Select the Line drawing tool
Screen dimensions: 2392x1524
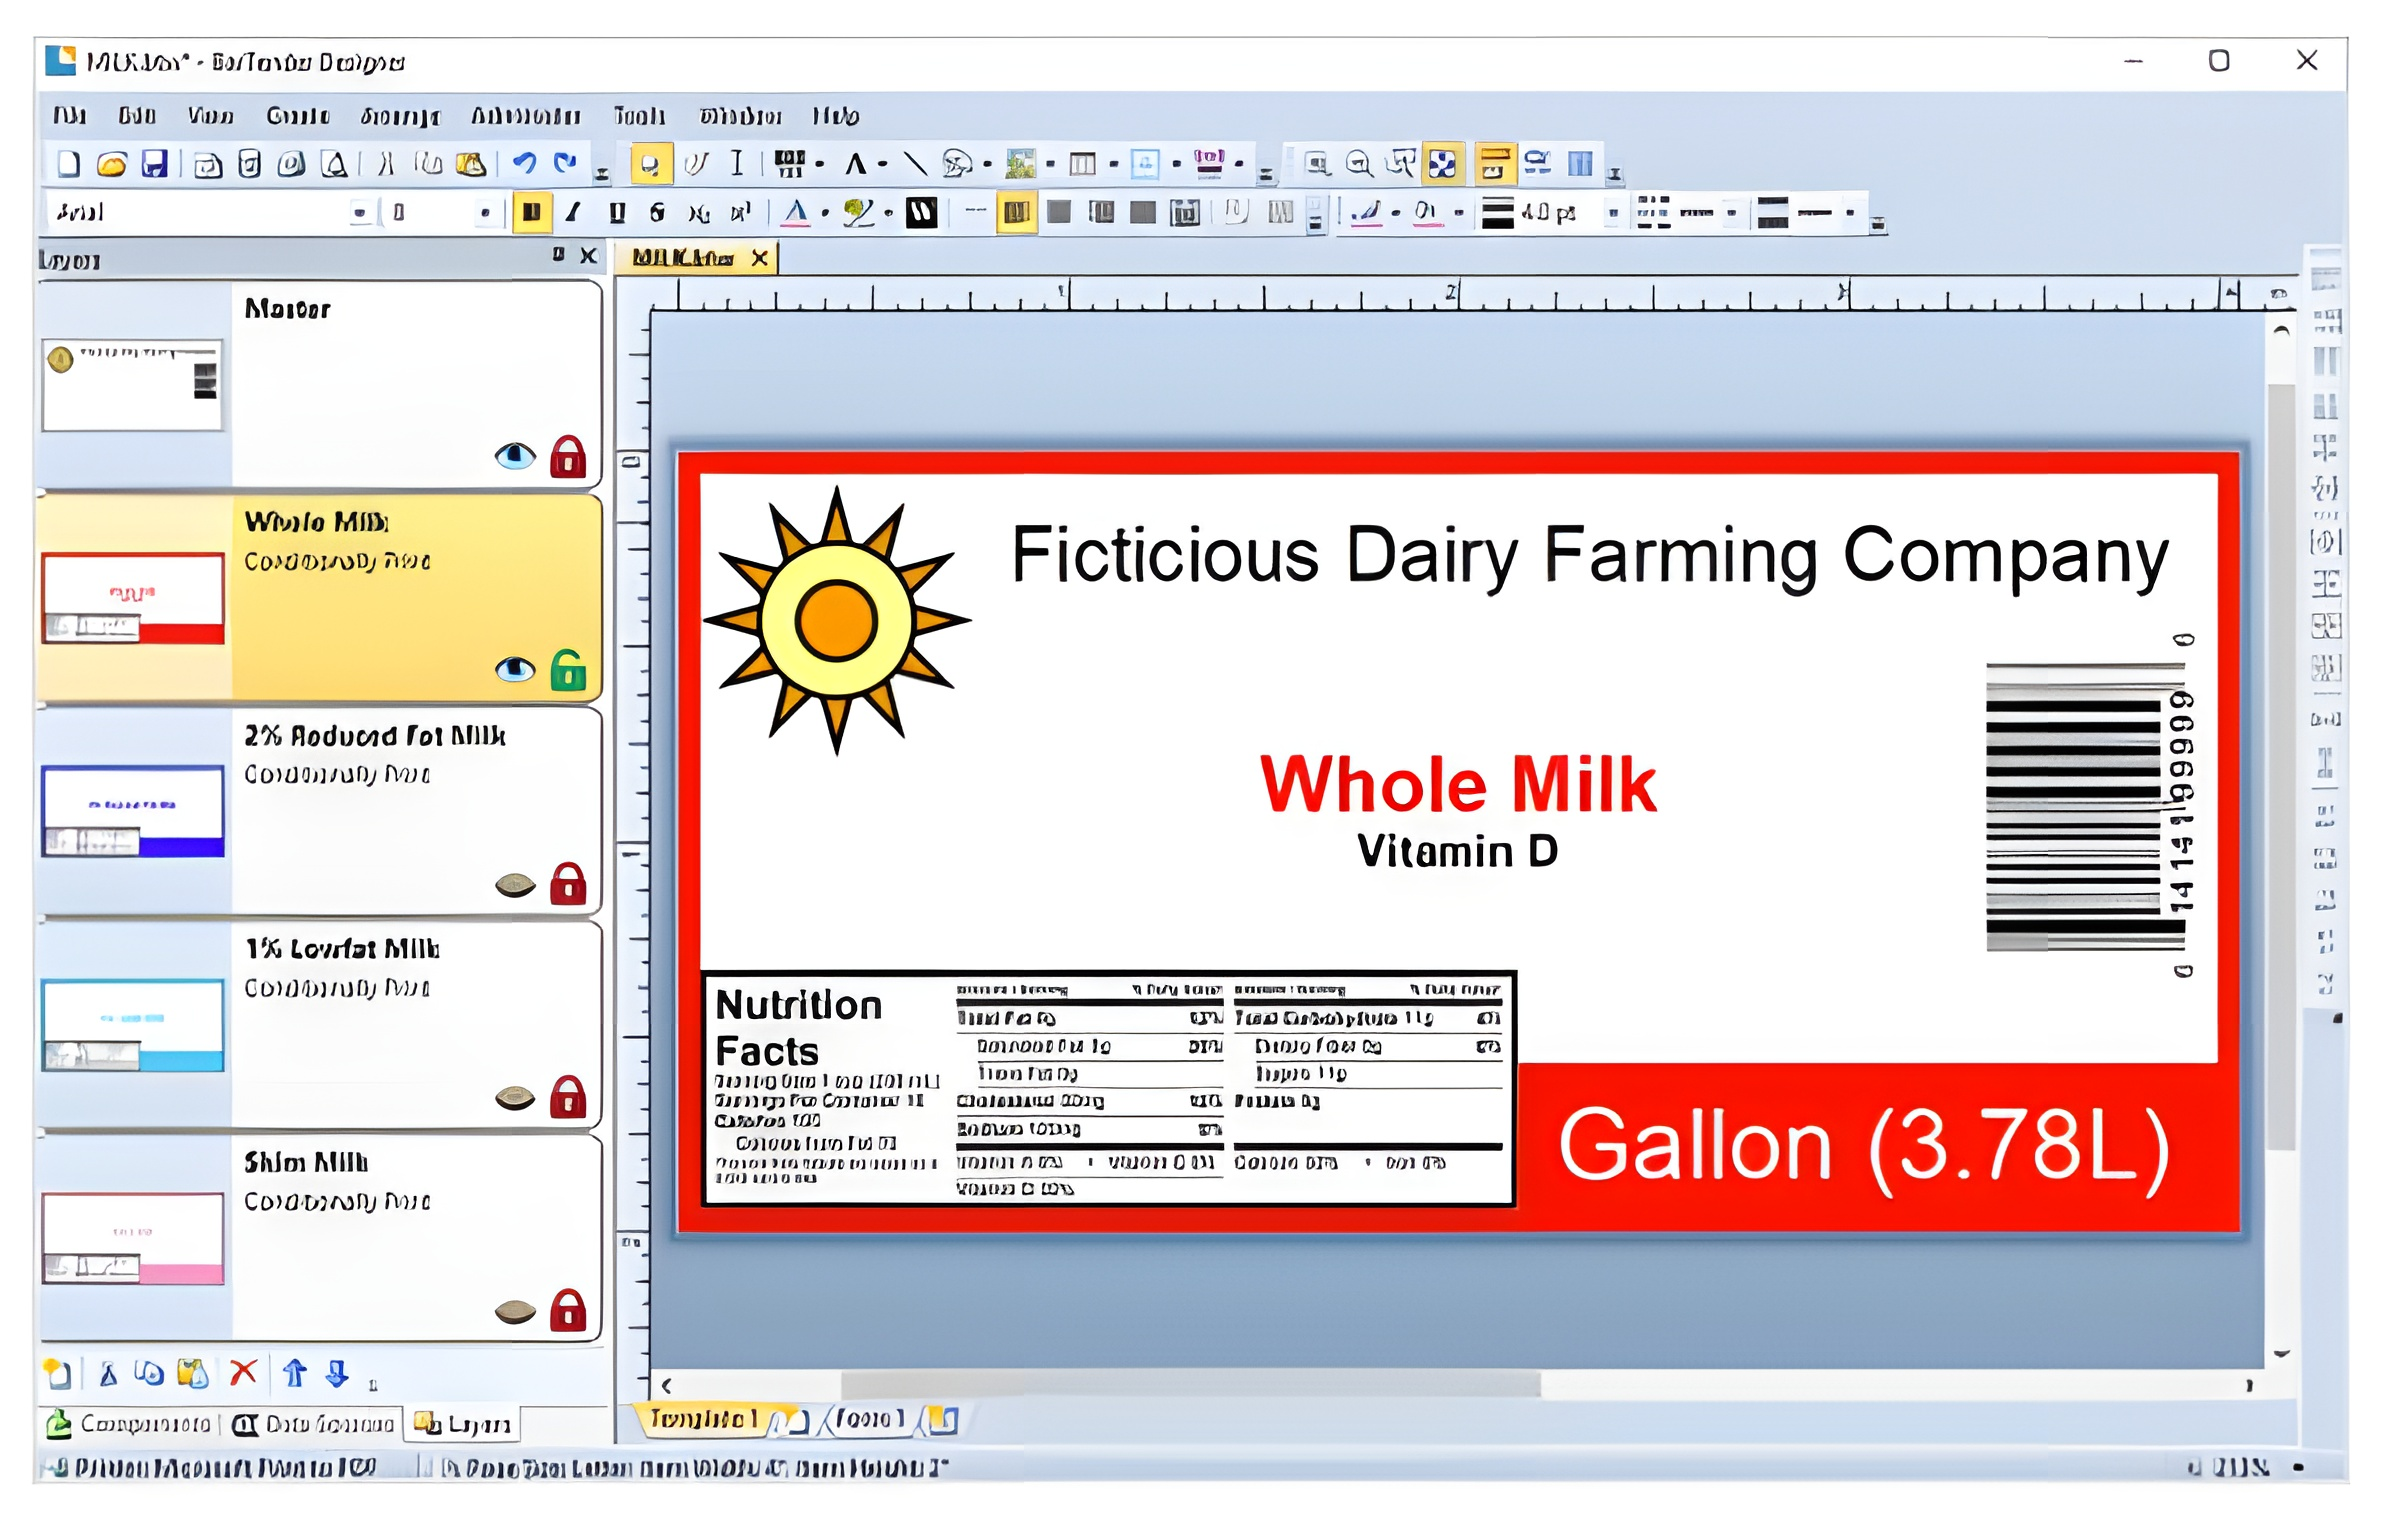click(914, 163)
